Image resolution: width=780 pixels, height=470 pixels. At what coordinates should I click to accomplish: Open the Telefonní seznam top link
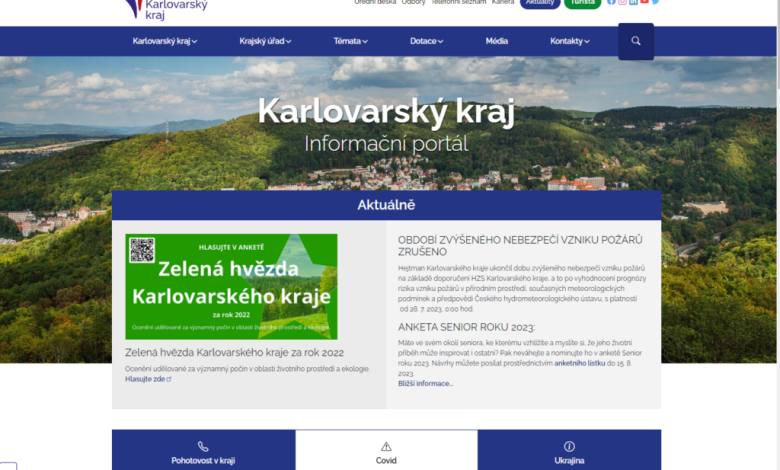pyautogui.click(x=458, y=2)
